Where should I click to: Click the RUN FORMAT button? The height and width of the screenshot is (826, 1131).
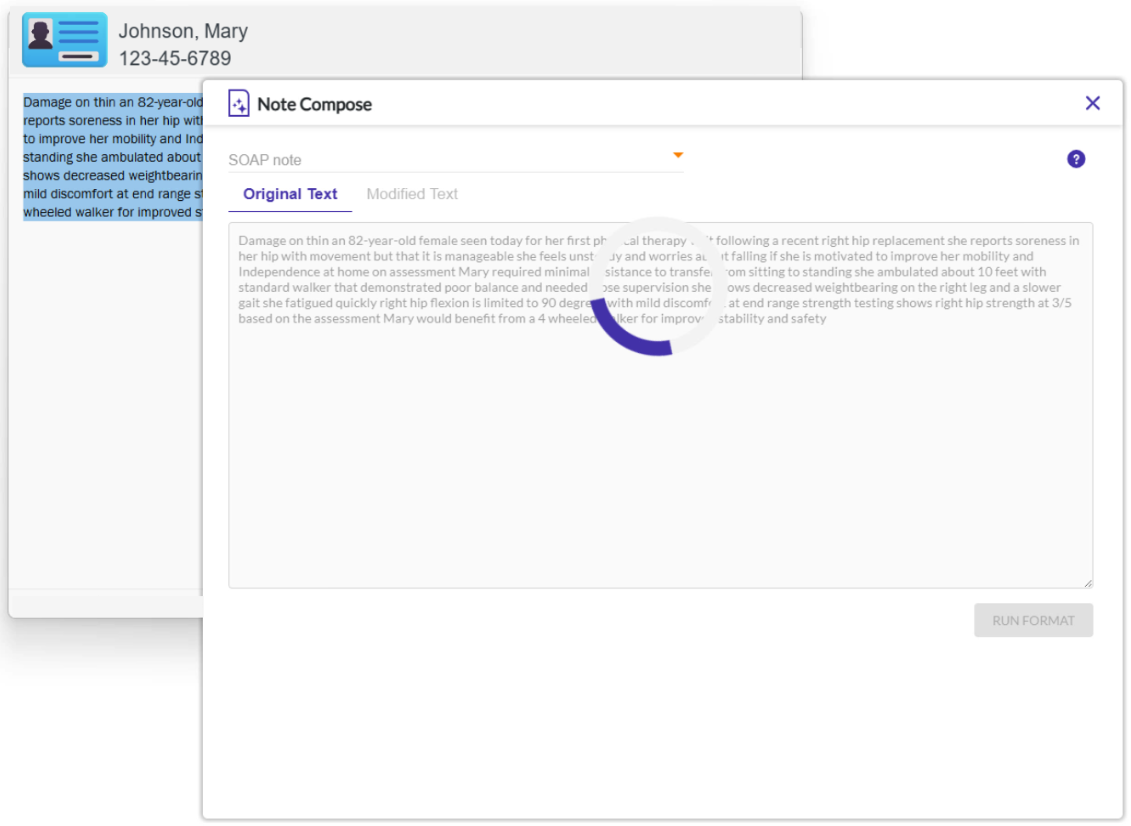(1033, 620)
